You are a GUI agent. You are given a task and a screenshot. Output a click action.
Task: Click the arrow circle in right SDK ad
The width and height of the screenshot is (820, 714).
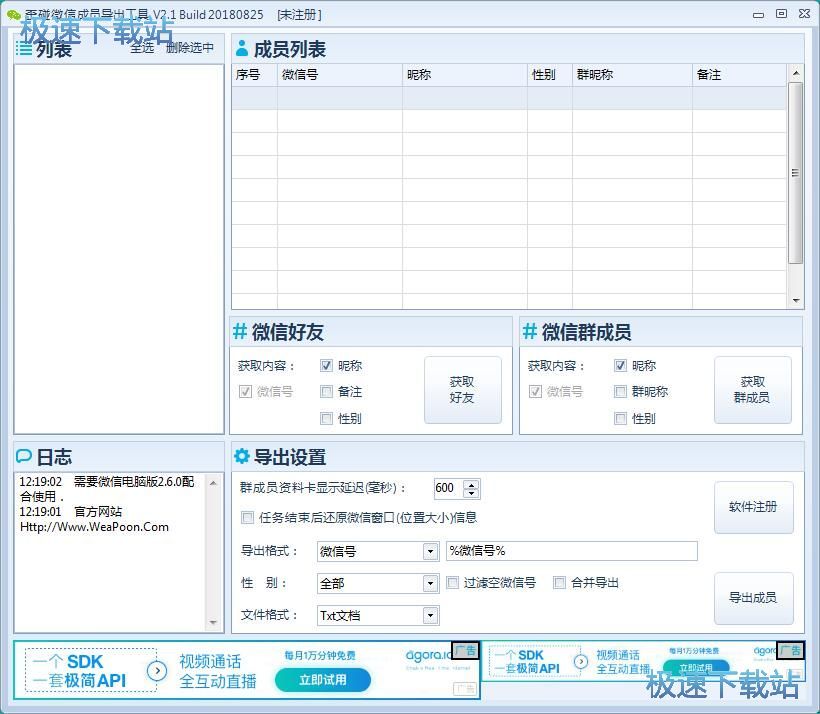click(x=580, y=662)
